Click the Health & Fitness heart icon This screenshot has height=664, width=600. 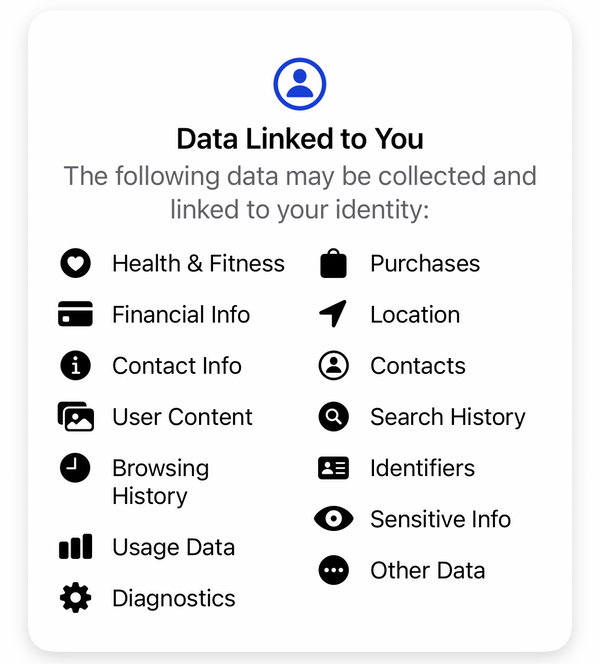75,263
